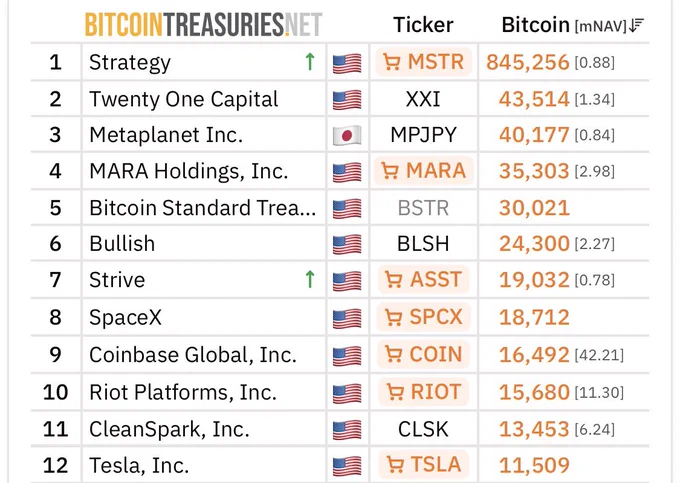
Task: Click the cart icon next to TSLA
Action: point(395,465)
